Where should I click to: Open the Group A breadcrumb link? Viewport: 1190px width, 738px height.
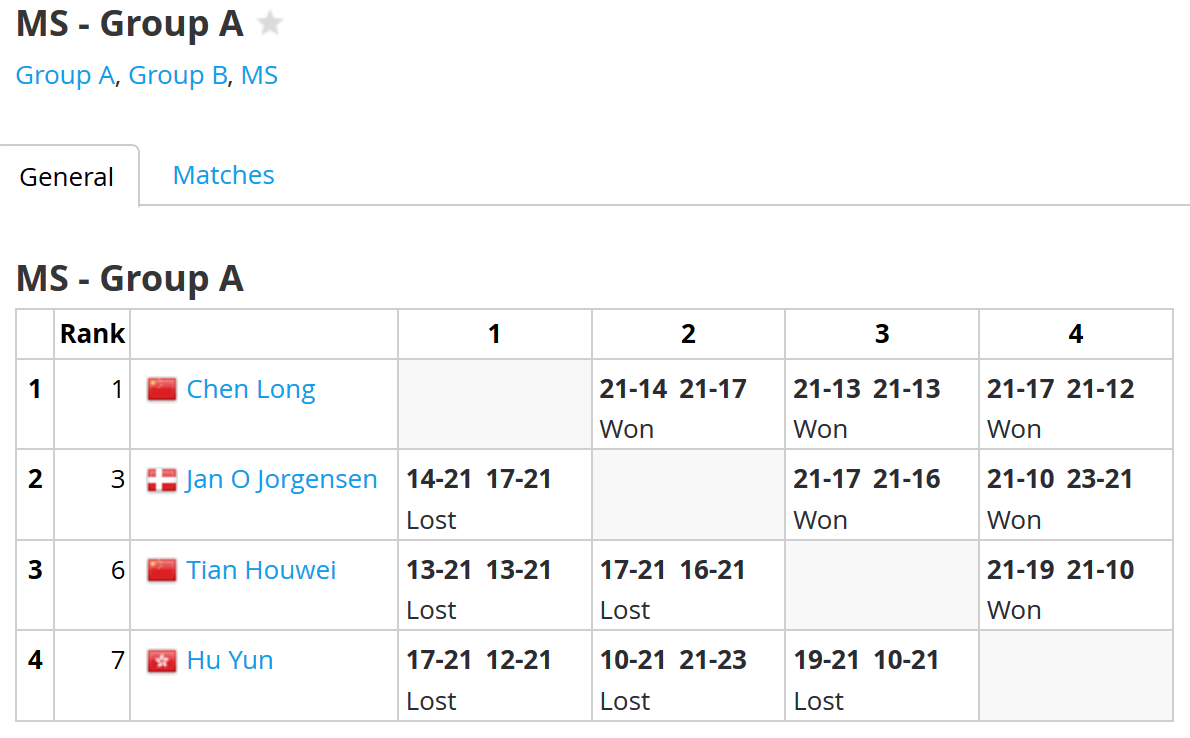pyautogui.click(x=65, y=75)
